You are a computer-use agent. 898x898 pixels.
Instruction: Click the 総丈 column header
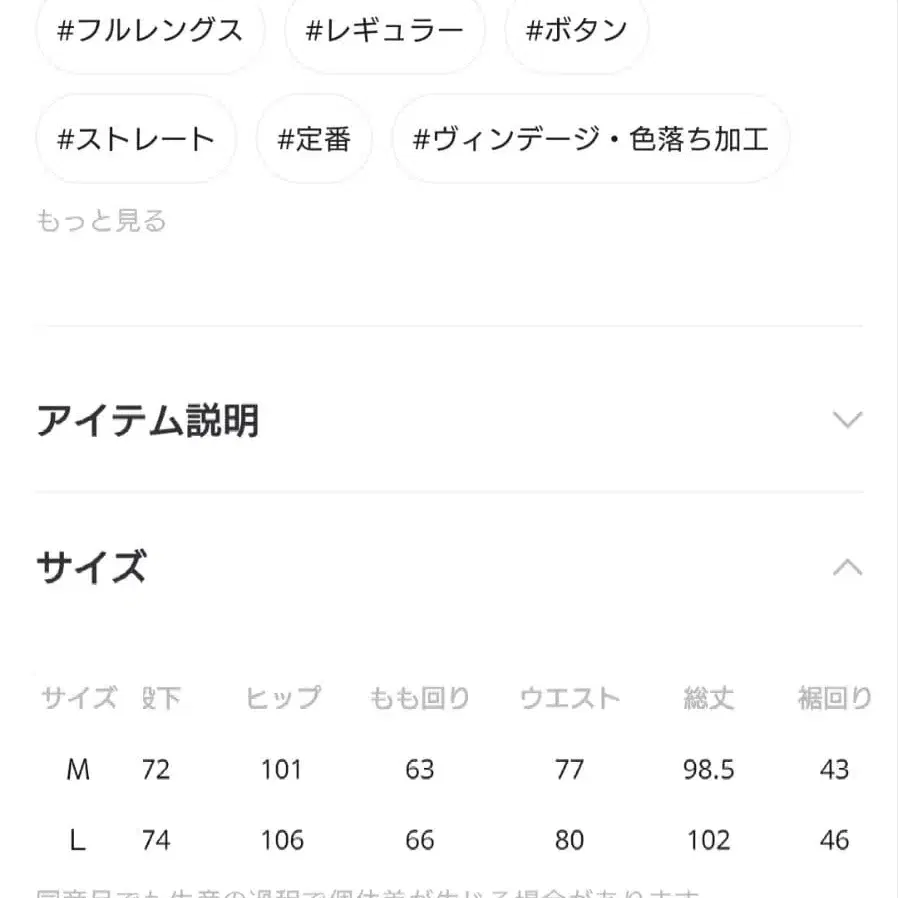[x=708, y=699]
